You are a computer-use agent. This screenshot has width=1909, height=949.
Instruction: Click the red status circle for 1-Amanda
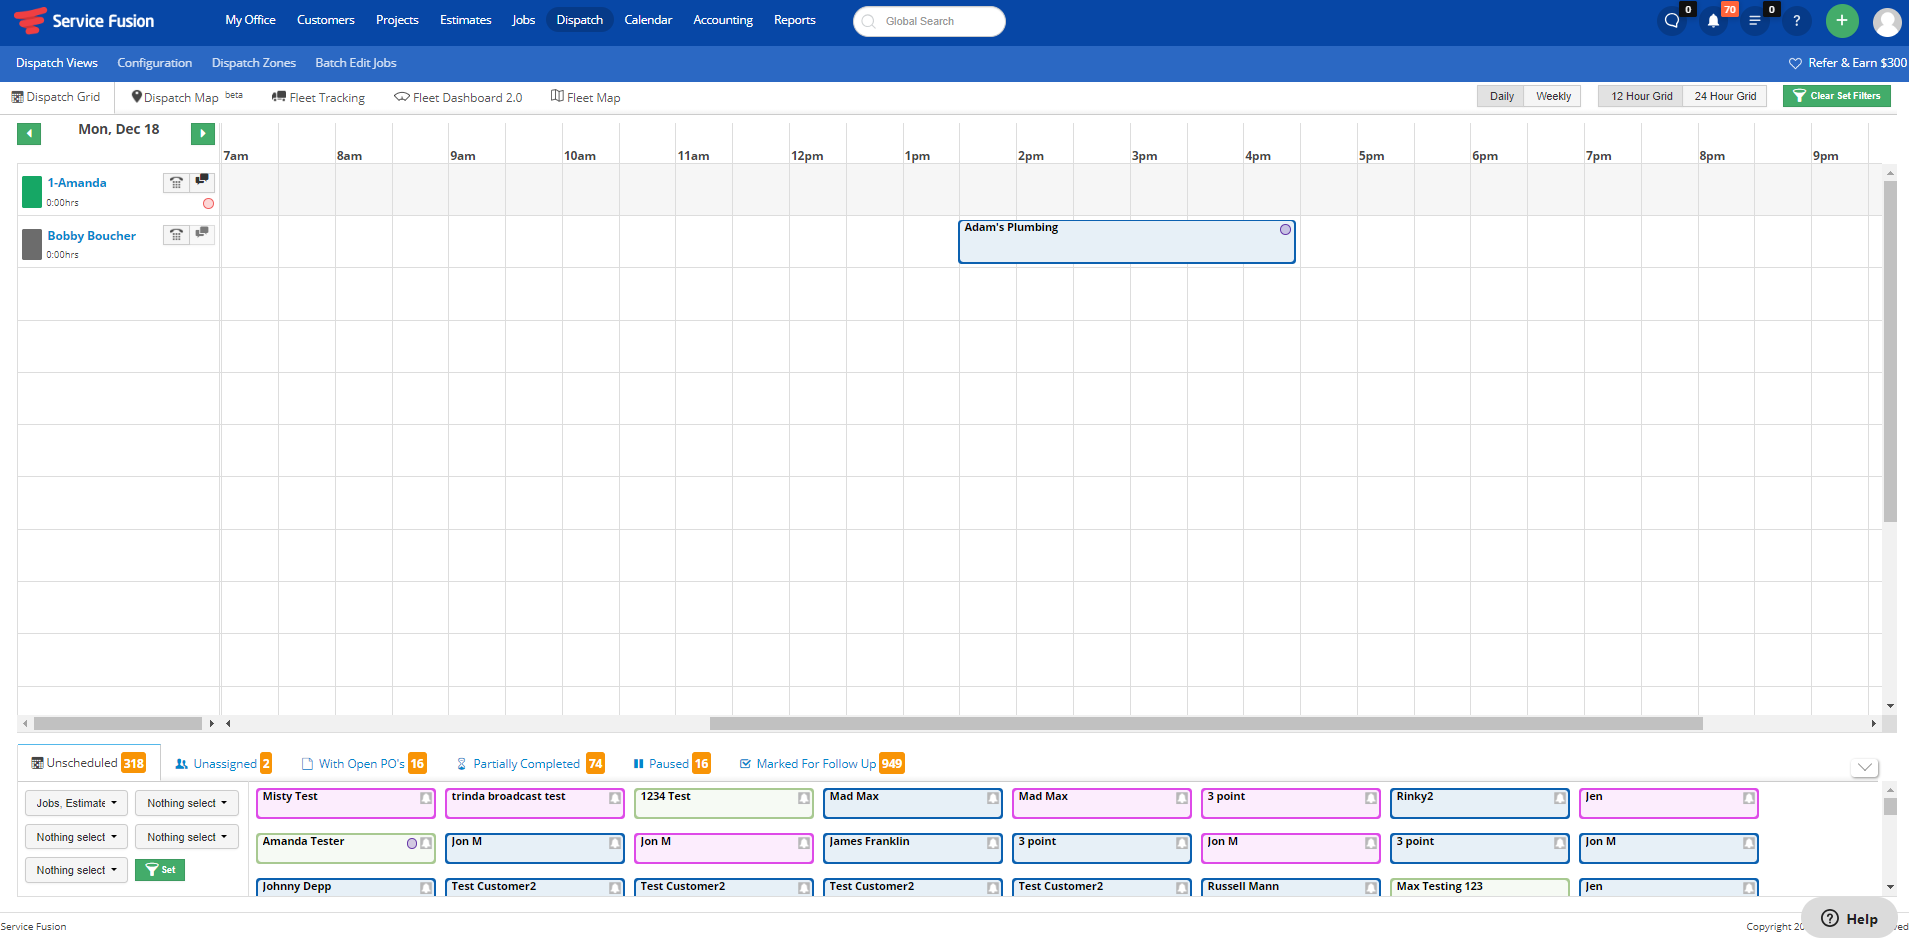pos(208,203)
